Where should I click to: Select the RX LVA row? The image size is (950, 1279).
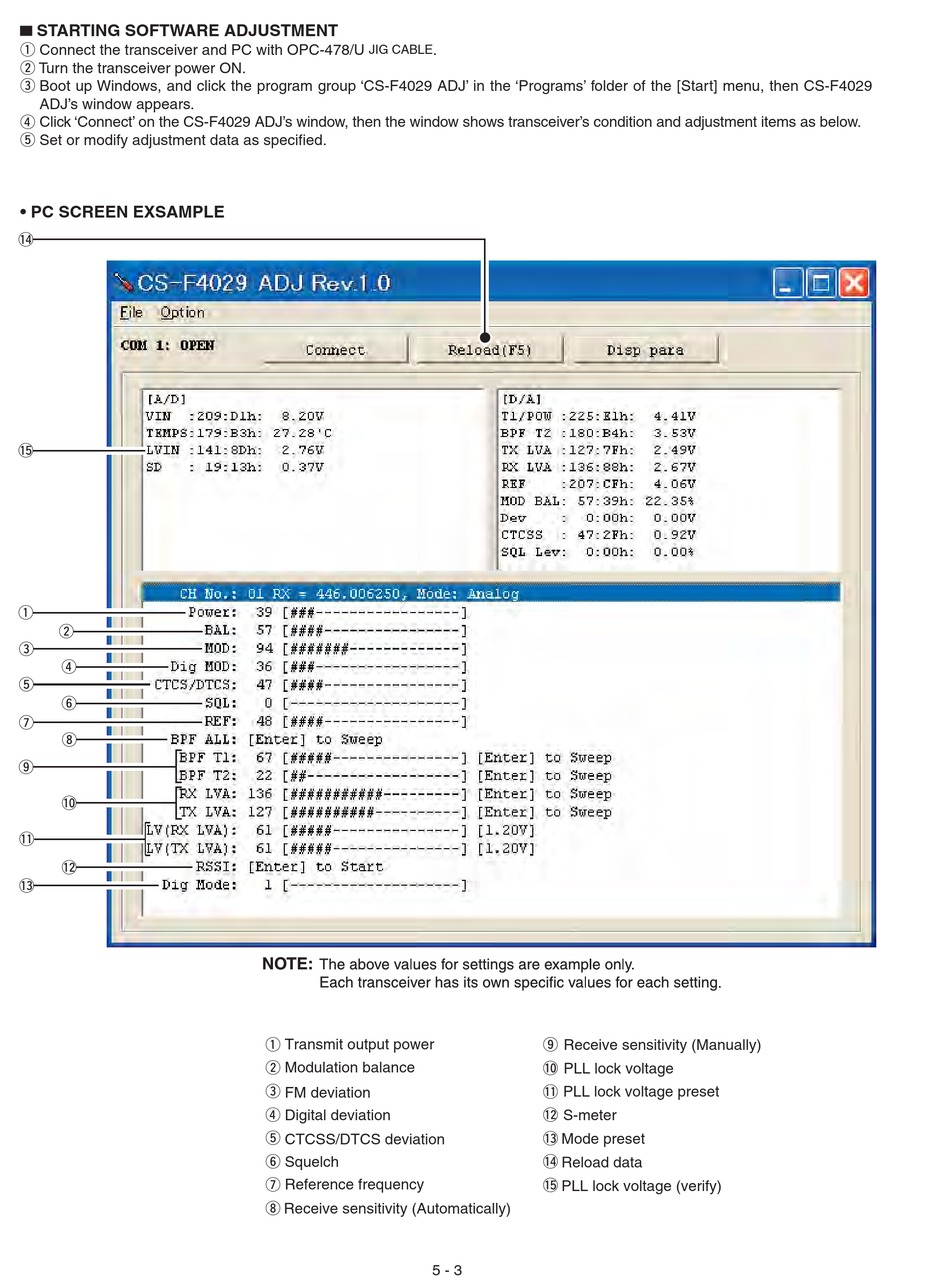(x=395, y=794)
